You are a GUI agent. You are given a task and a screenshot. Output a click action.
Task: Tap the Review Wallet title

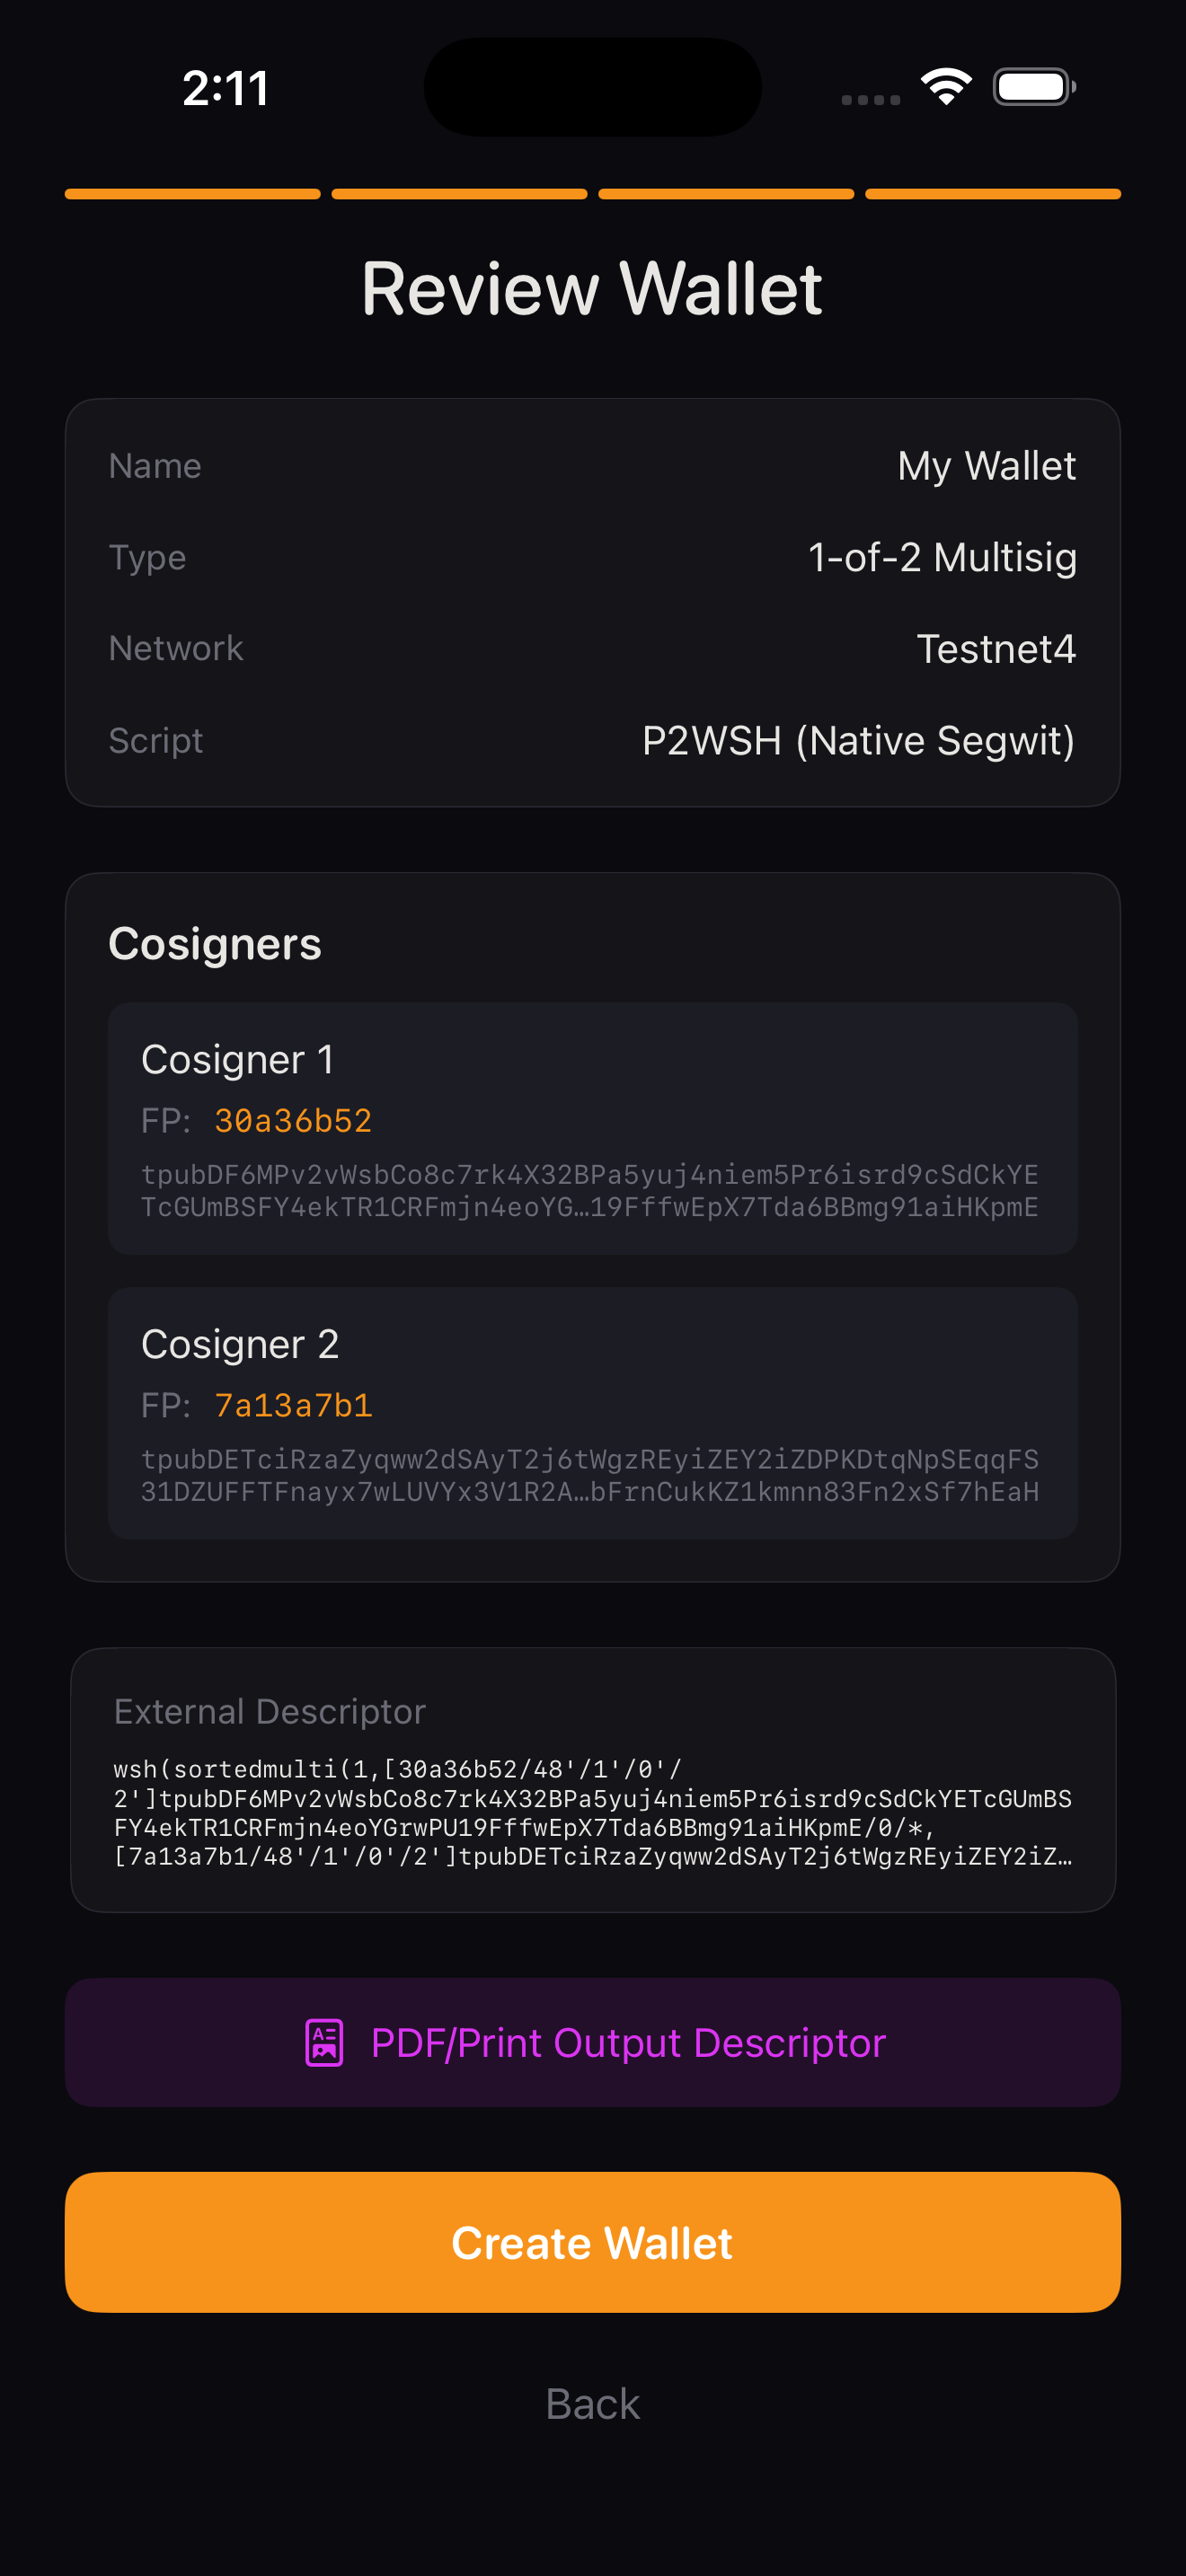pyautogui.click(x=592, y=288)
